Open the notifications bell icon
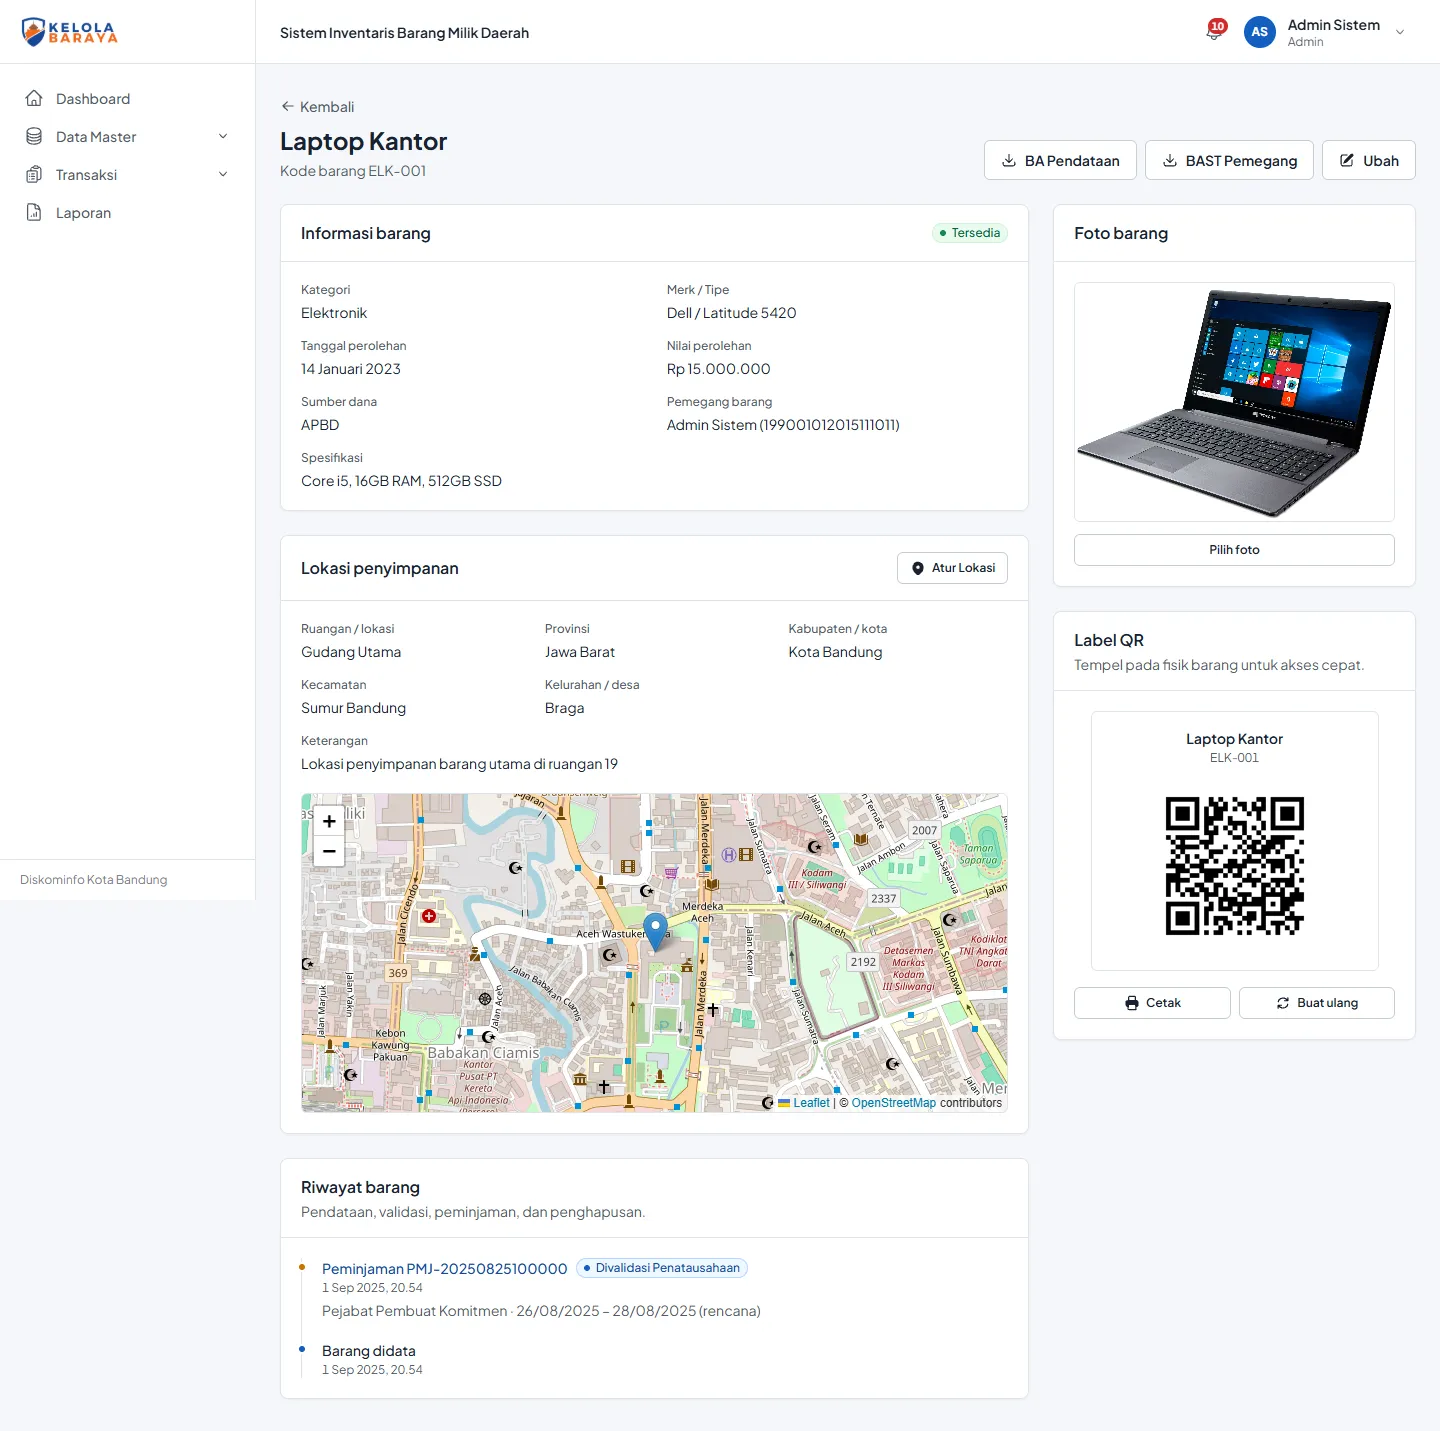The width and height of the screenshot is (1440, 1431). click(x=1215, y=31)
